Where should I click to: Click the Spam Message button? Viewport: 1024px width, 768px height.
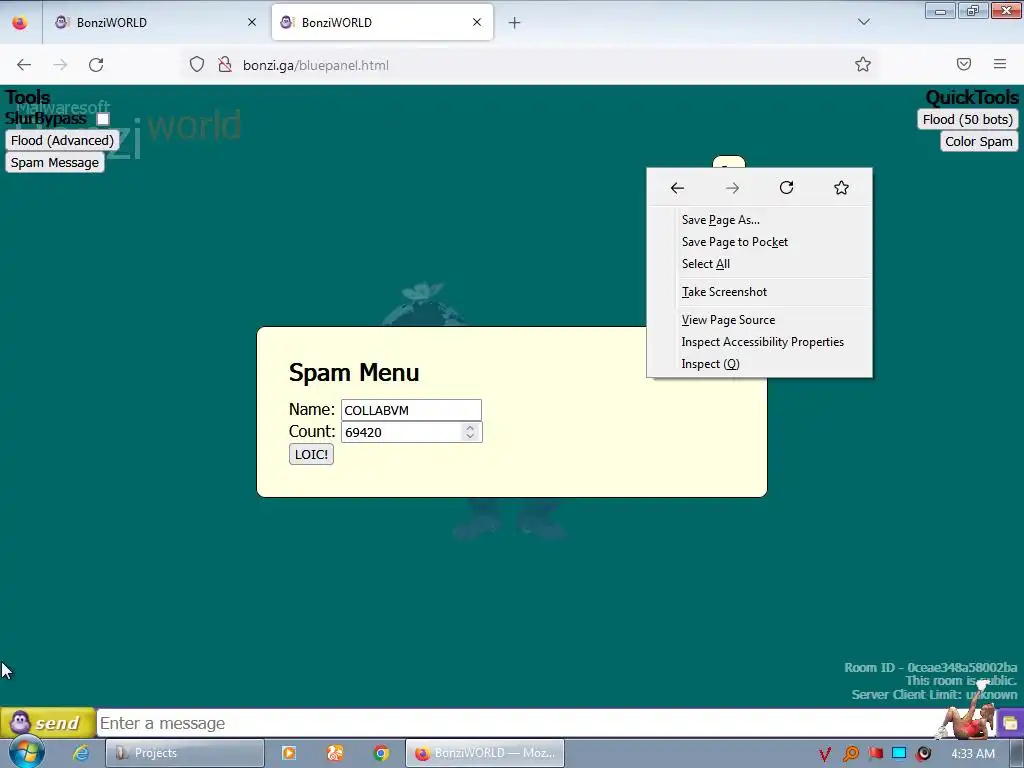[x=55, y=163]
